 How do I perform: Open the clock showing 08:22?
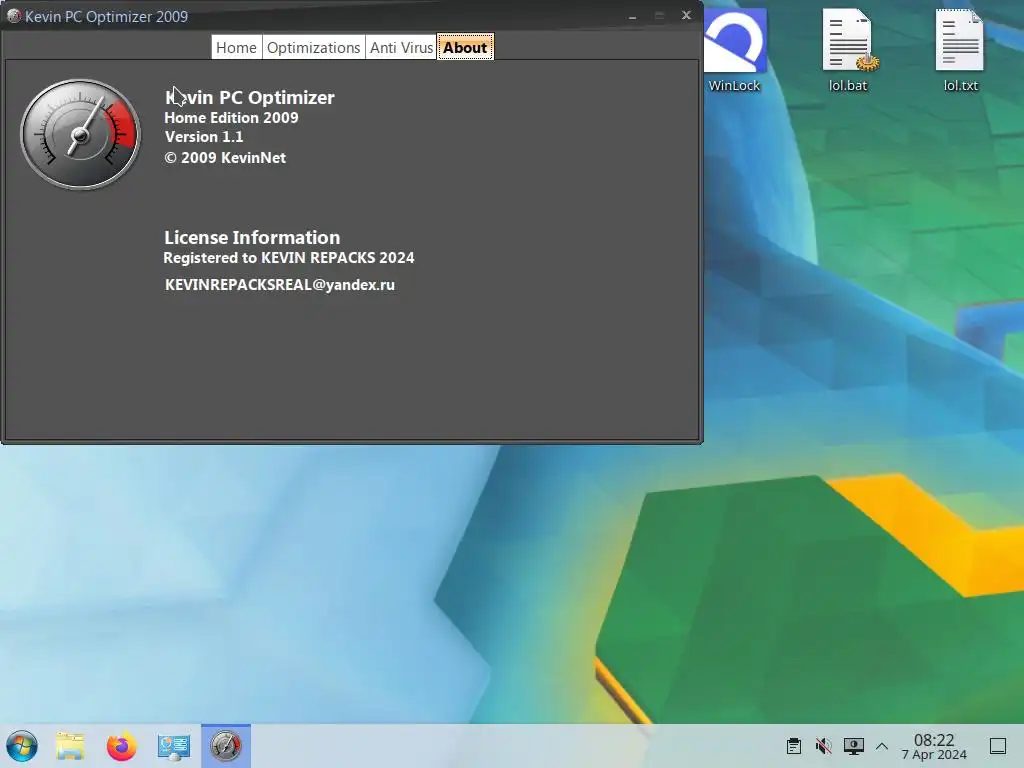pyautogui.click(x=934, y=746)
